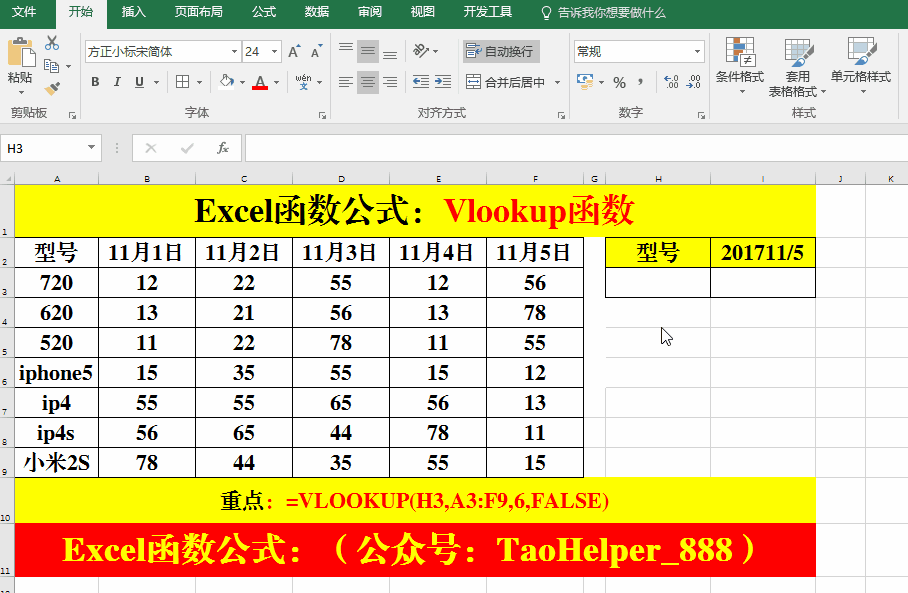The width and height of the screenshot is (908, 593).
Task: Open the wén phonetic guide tool
Action: click(303, 82)
